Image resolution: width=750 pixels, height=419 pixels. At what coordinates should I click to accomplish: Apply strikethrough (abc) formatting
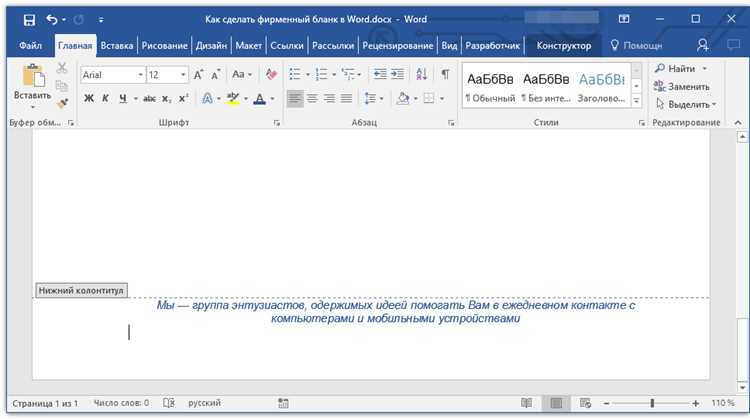(x=149, y=99)
